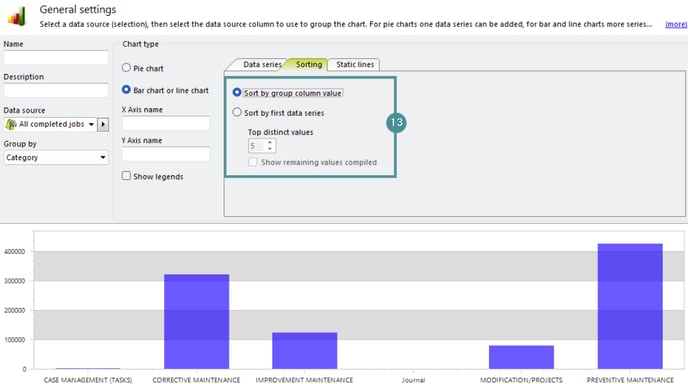
Task: Click the Top distinct values down arrow
Action: click(x=270, y=149)
